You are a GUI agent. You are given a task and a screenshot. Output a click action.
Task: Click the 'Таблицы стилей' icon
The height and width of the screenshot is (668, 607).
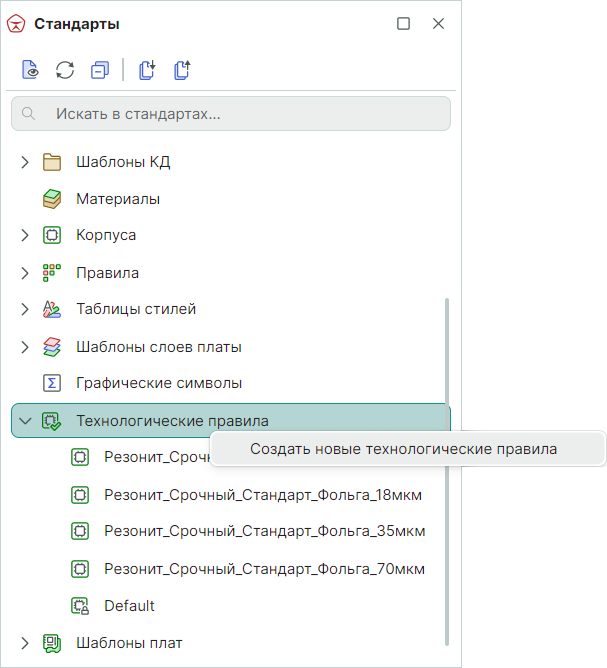tap(52, 310)
